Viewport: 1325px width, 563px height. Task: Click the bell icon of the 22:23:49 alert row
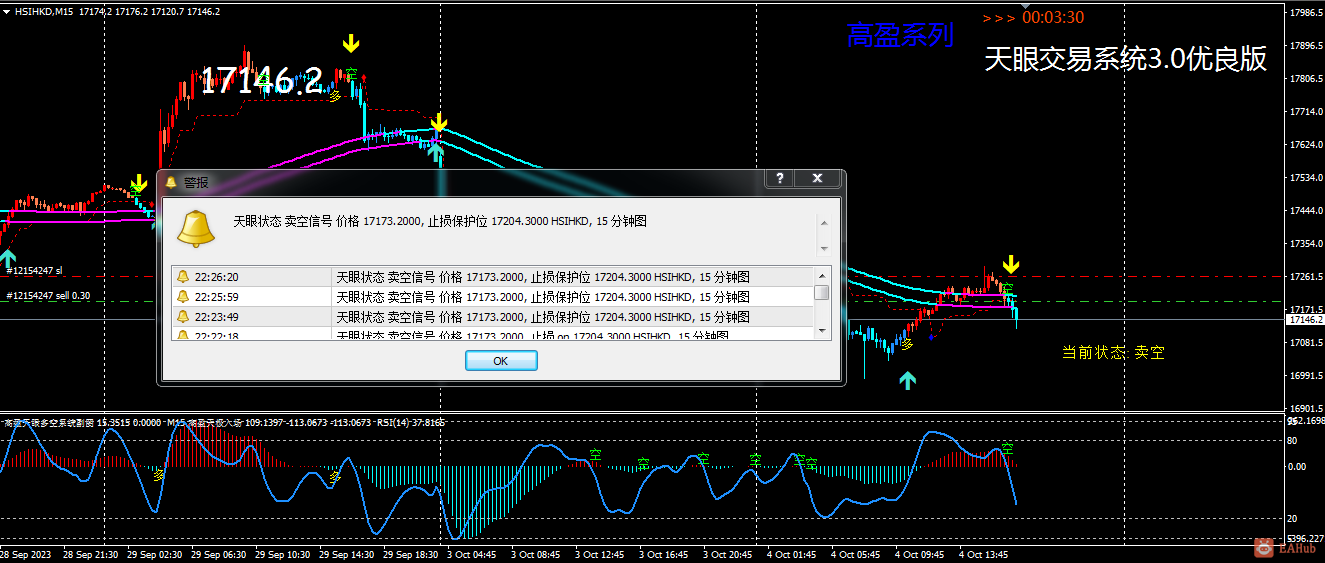183,317
